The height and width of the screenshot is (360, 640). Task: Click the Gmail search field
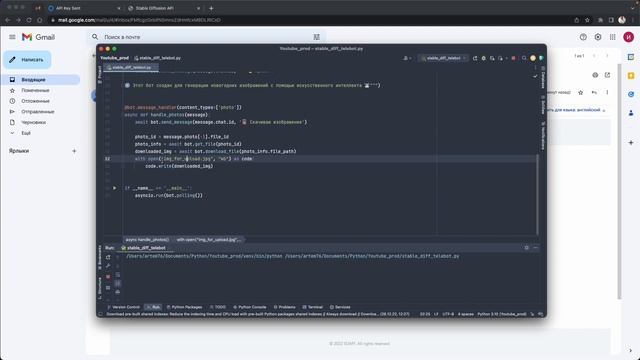click(x=206, y=37)
